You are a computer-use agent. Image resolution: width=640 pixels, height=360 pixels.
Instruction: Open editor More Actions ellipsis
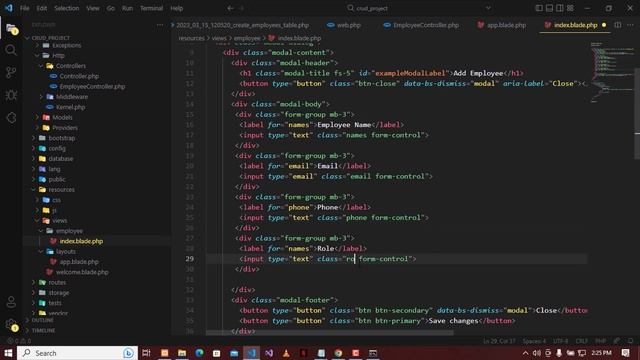630,25
